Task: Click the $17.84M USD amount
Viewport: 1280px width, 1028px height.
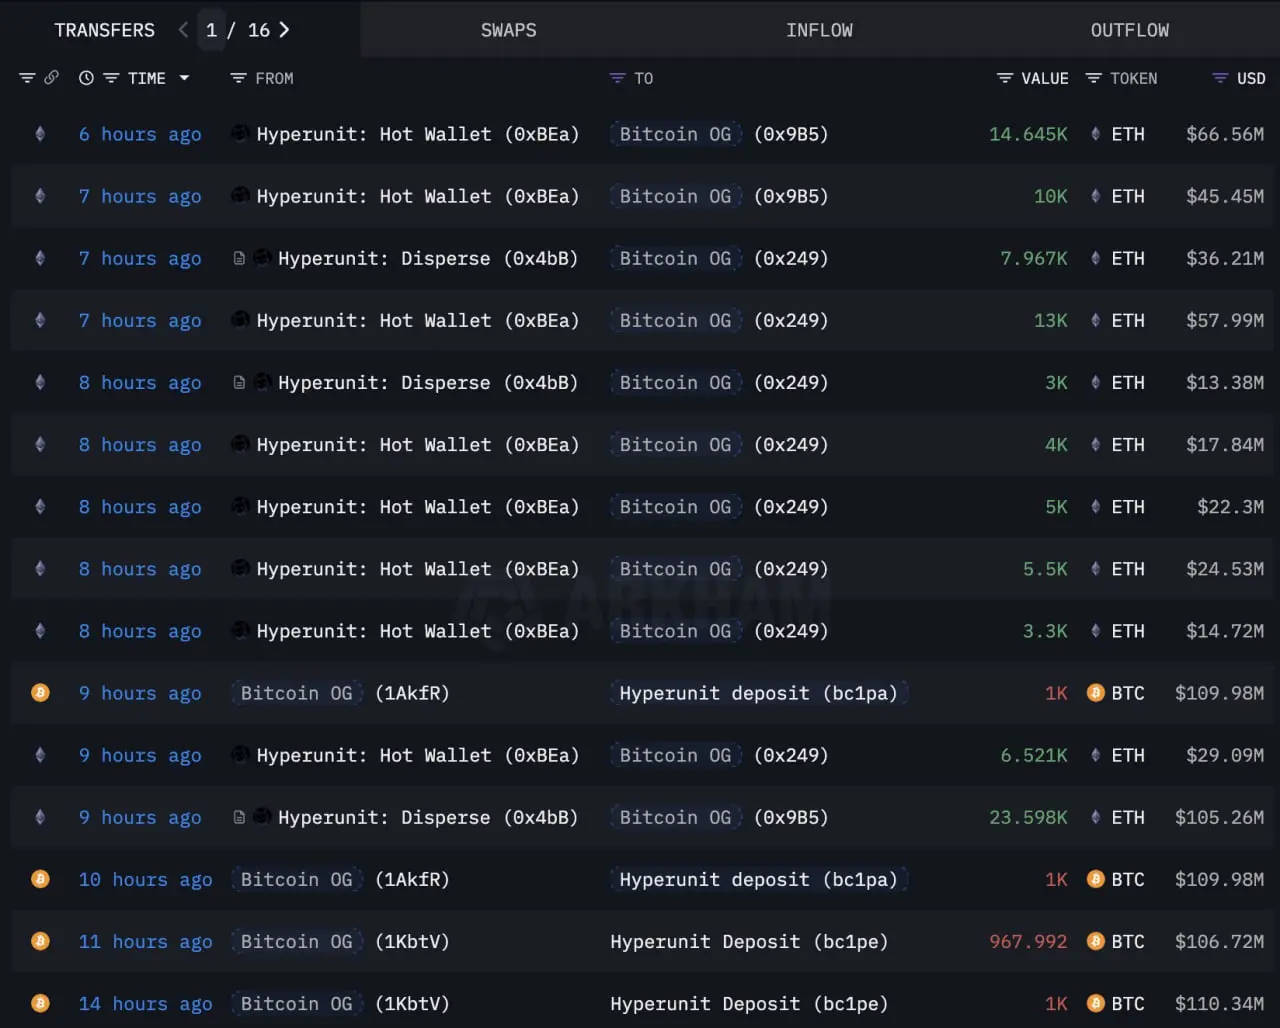Action: tap(1225, 444)
